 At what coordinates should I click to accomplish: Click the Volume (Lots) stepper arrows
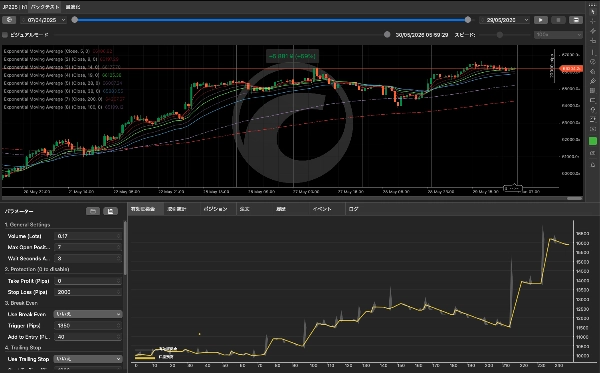click(x=119, y=236)
